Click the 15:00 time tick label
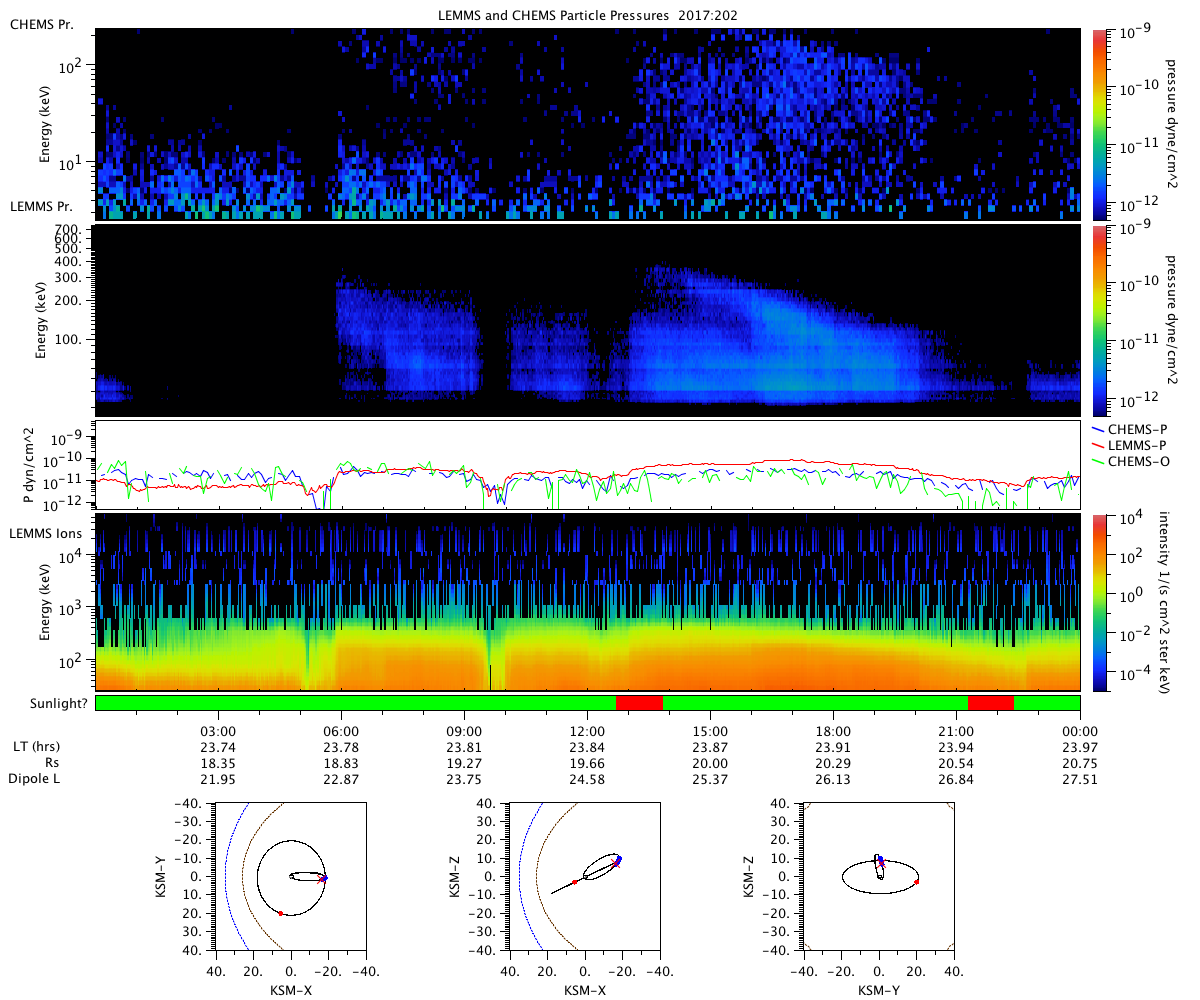This screenshot has height=1000, width=1200. coord(710,731)
